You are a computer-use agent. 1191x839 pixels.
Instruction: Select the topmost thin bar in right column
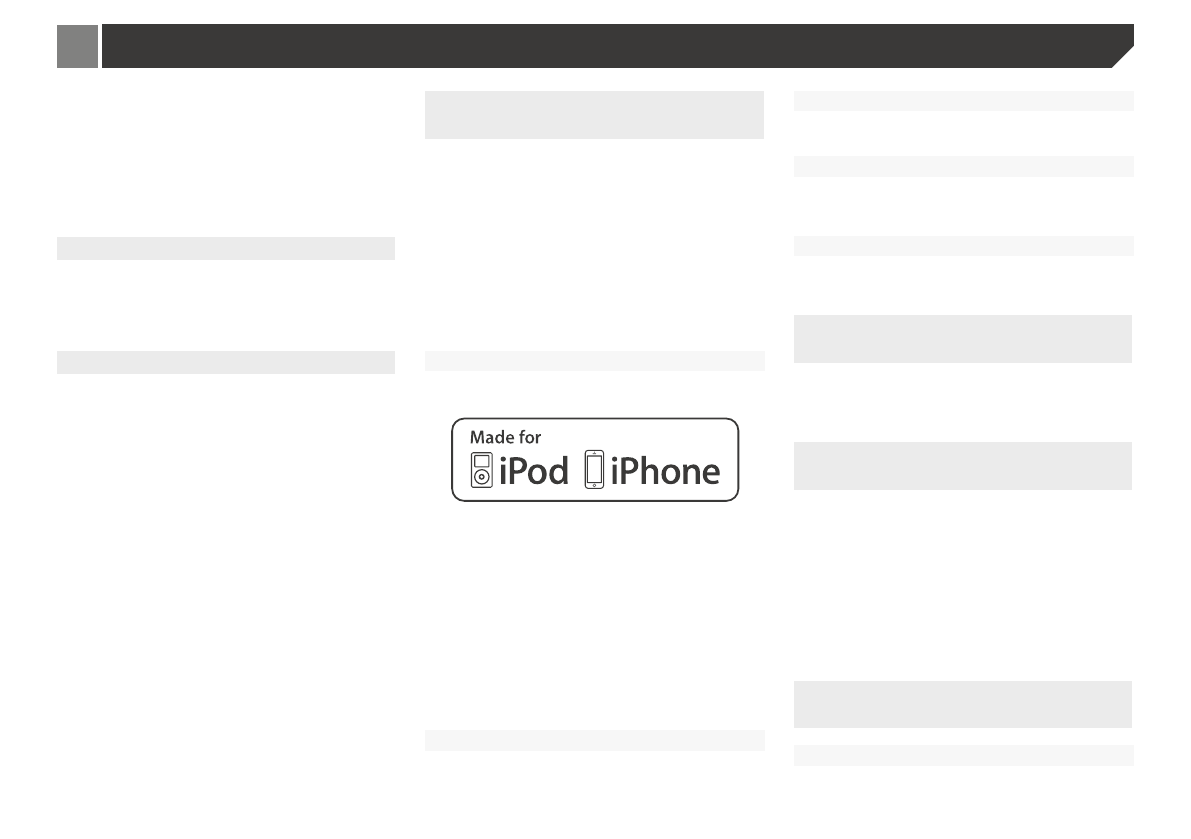coord(963,100)
